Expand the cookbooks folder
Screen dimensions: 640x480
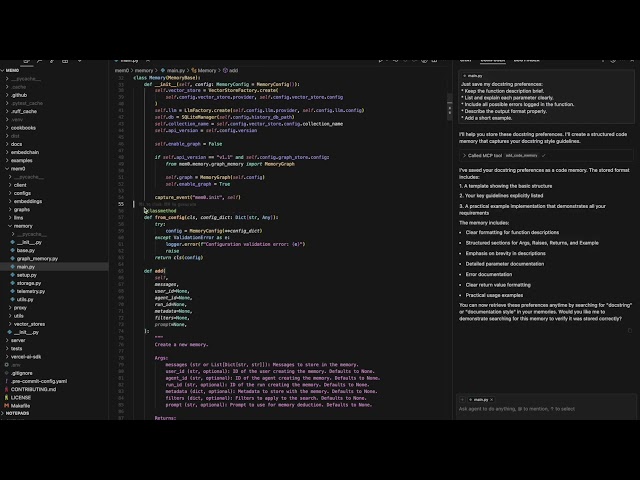point(7,127)
